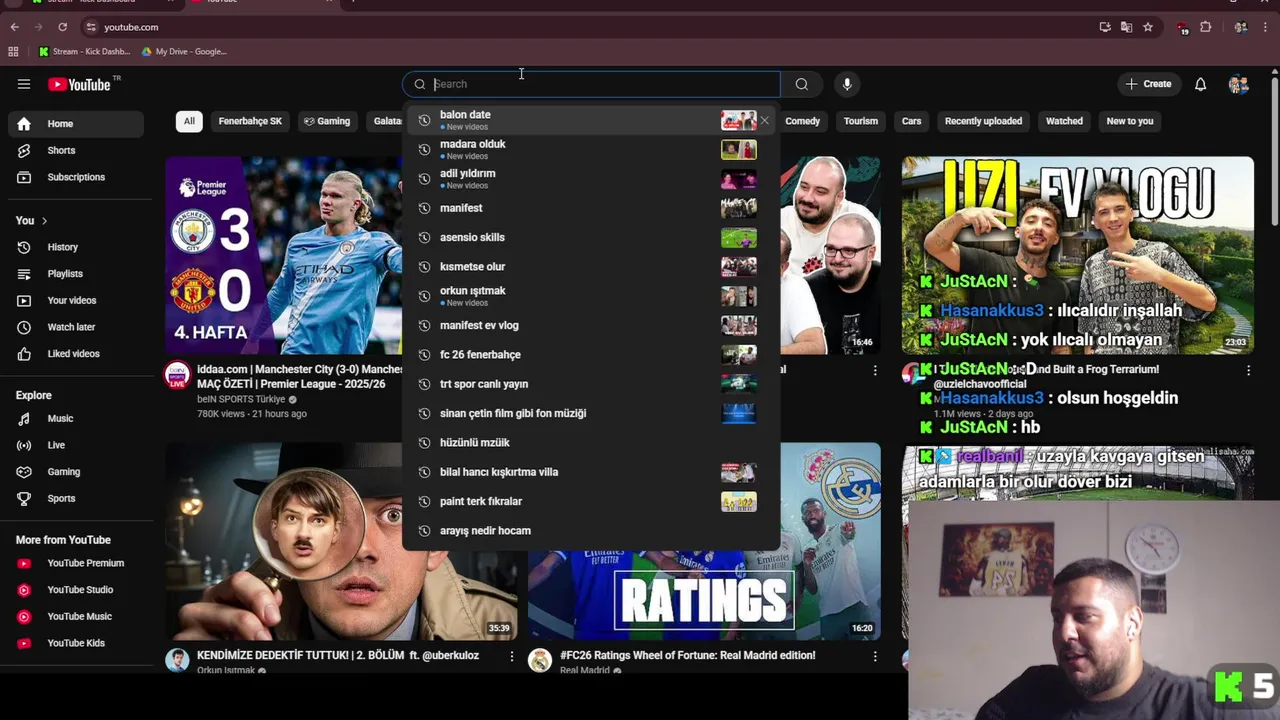Select the Watched filter chip
1280x720 pixels.
pos(1064,121)
